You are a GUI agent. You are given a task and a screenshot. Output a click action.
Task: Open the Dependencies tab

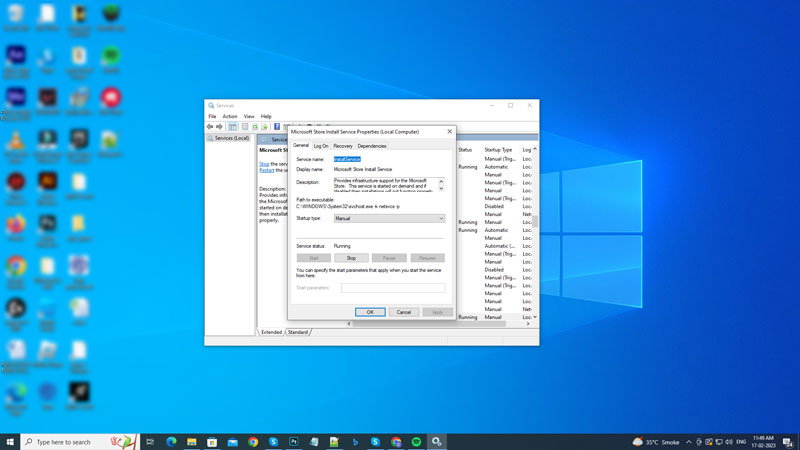(372, 146)
